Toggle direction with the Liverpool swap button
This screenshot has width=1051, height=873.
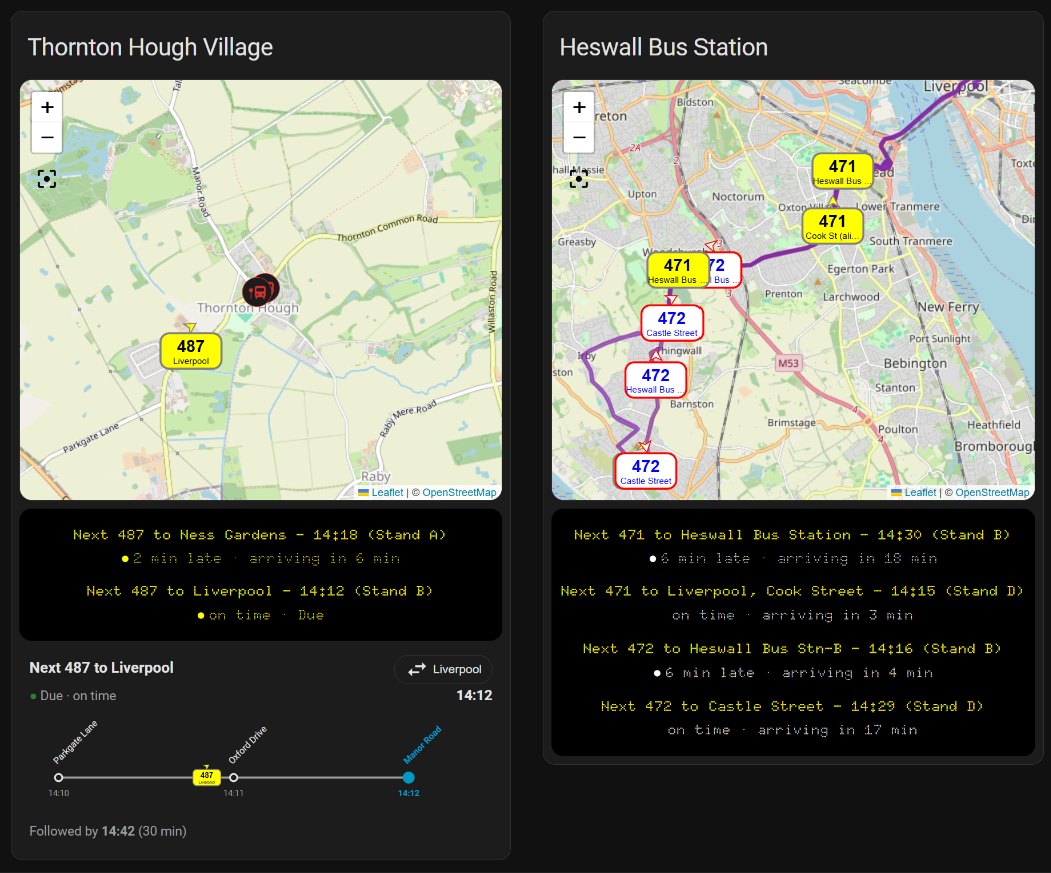pos(444,669)
